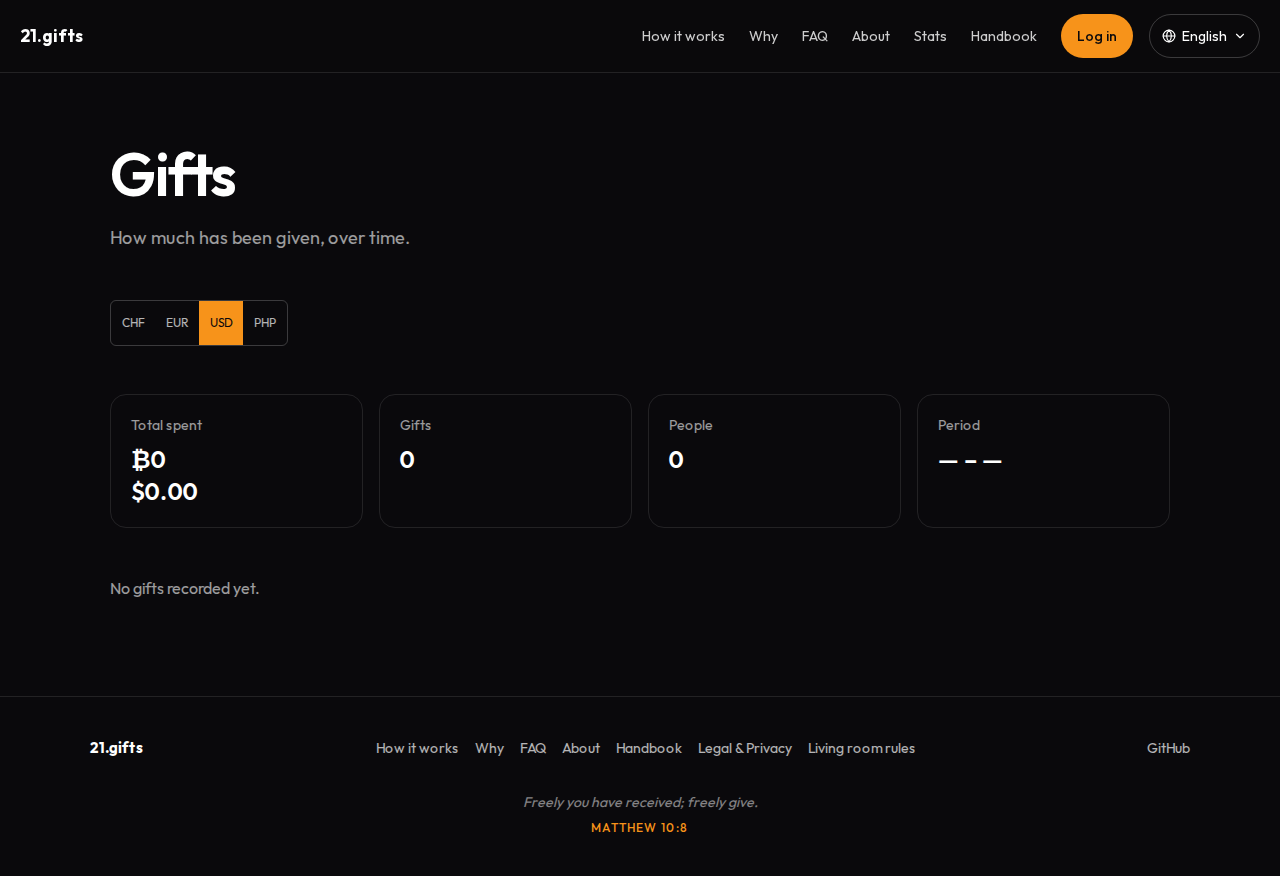Screen dimensions: 1280x876
Task: Open the footer Handbook link
Action: (x=649, y=748)
